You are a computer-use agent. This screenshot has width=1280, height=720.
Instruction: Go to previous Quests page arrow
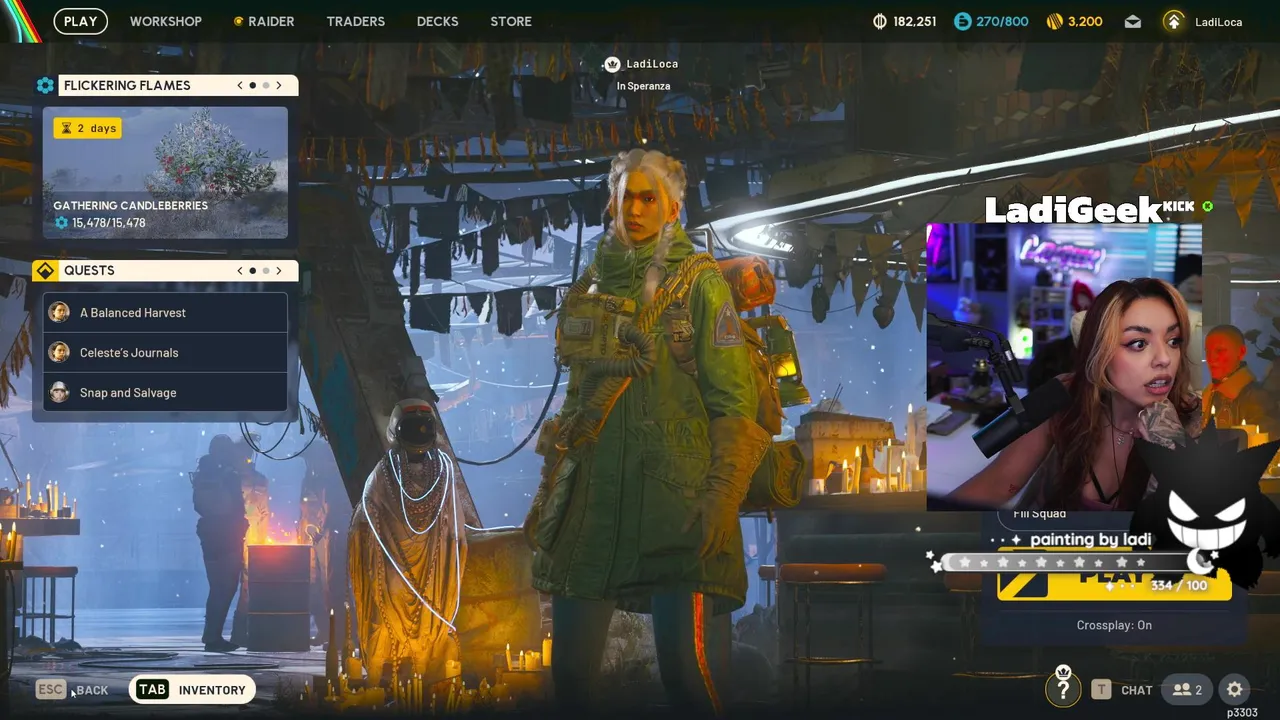coord(240,271)
